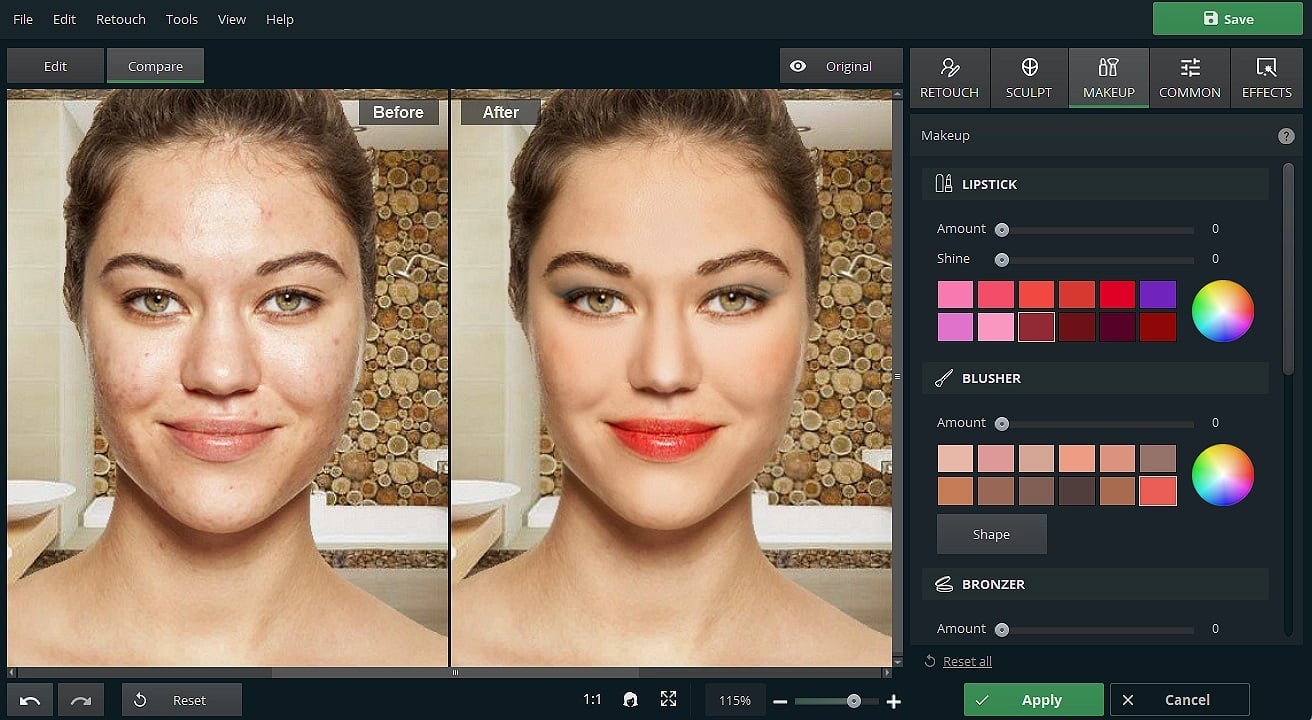Select the light peach blusher swatch
The image size is (1312, 720).
[955, 458]
